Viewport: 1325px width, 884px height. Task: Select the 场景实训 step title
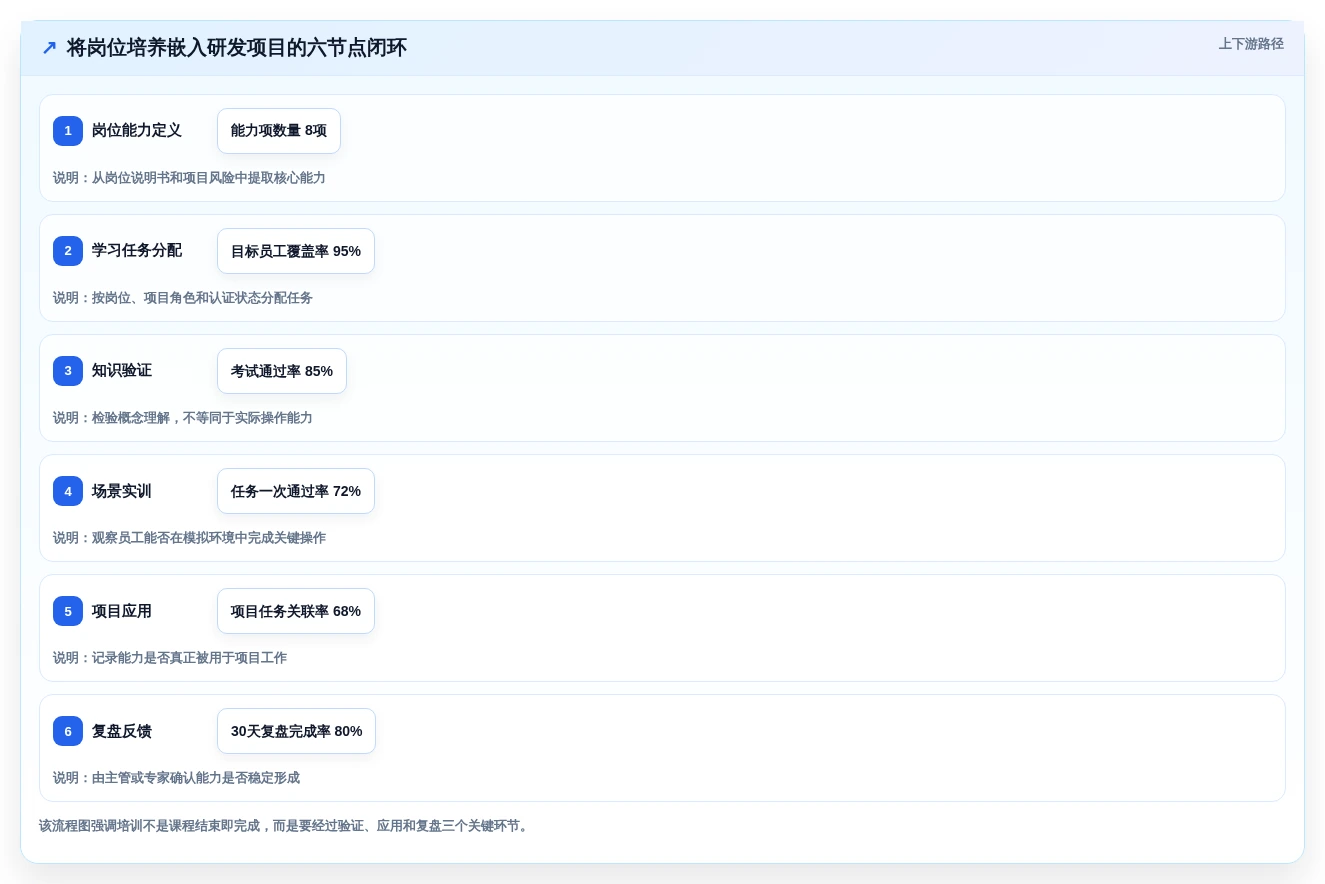[122, 491]
